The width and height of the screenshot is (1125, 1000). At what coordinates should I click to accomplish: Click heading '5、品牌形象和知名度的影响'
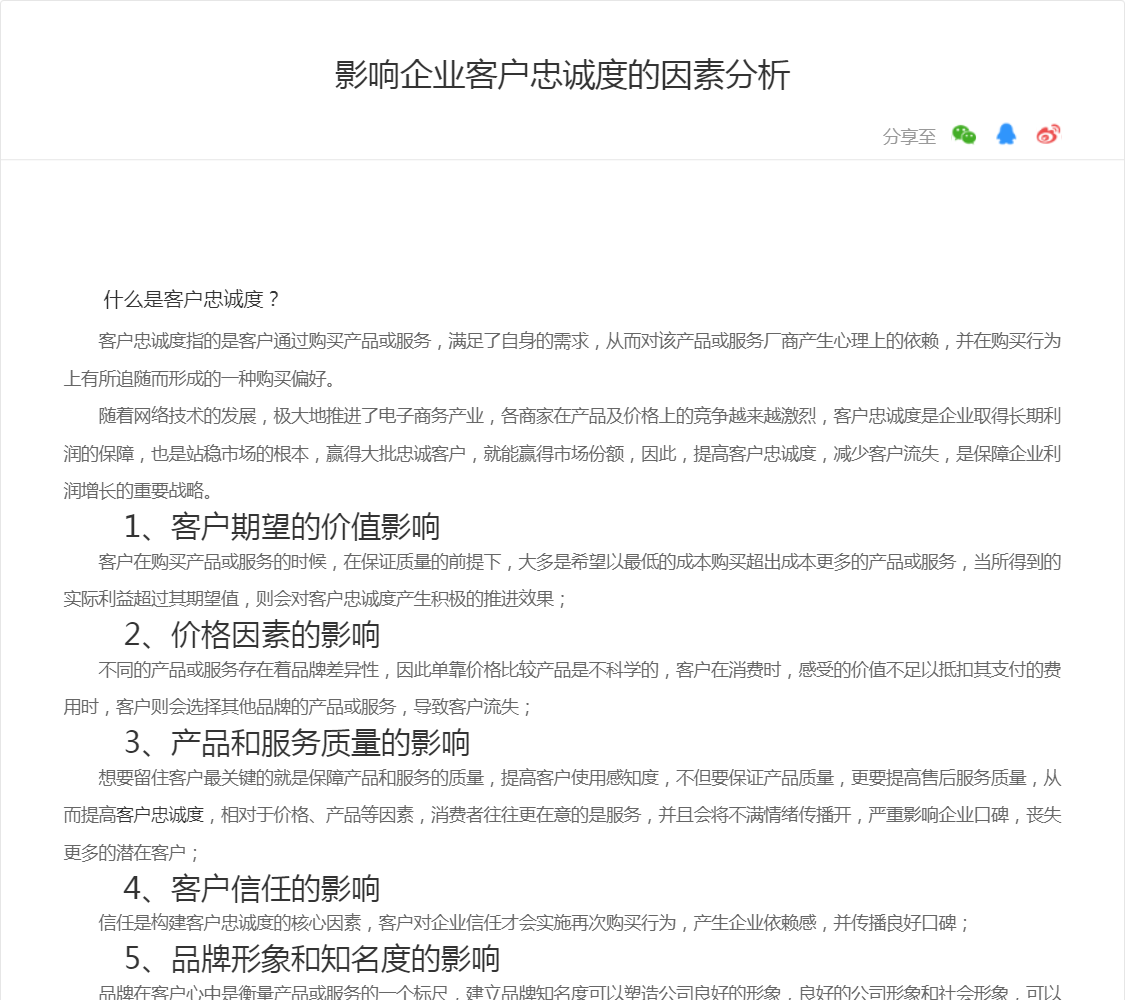(312, 959)
